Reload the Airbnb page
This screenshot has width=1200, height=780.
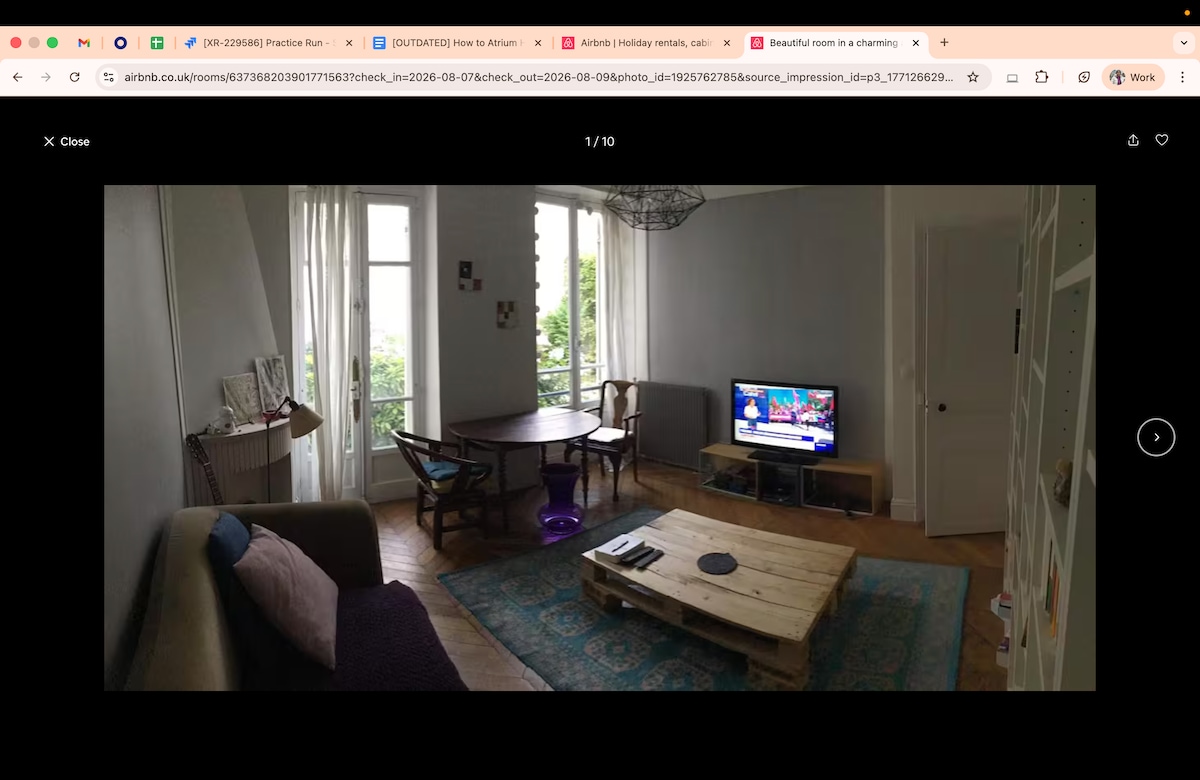[74, 77]
